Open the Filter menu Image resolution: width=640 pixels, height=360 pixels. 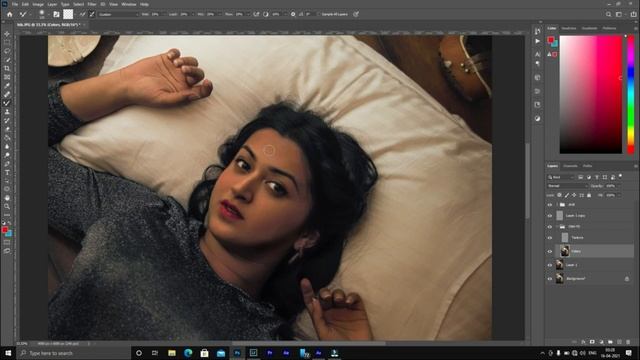click(x=91, y=4)
